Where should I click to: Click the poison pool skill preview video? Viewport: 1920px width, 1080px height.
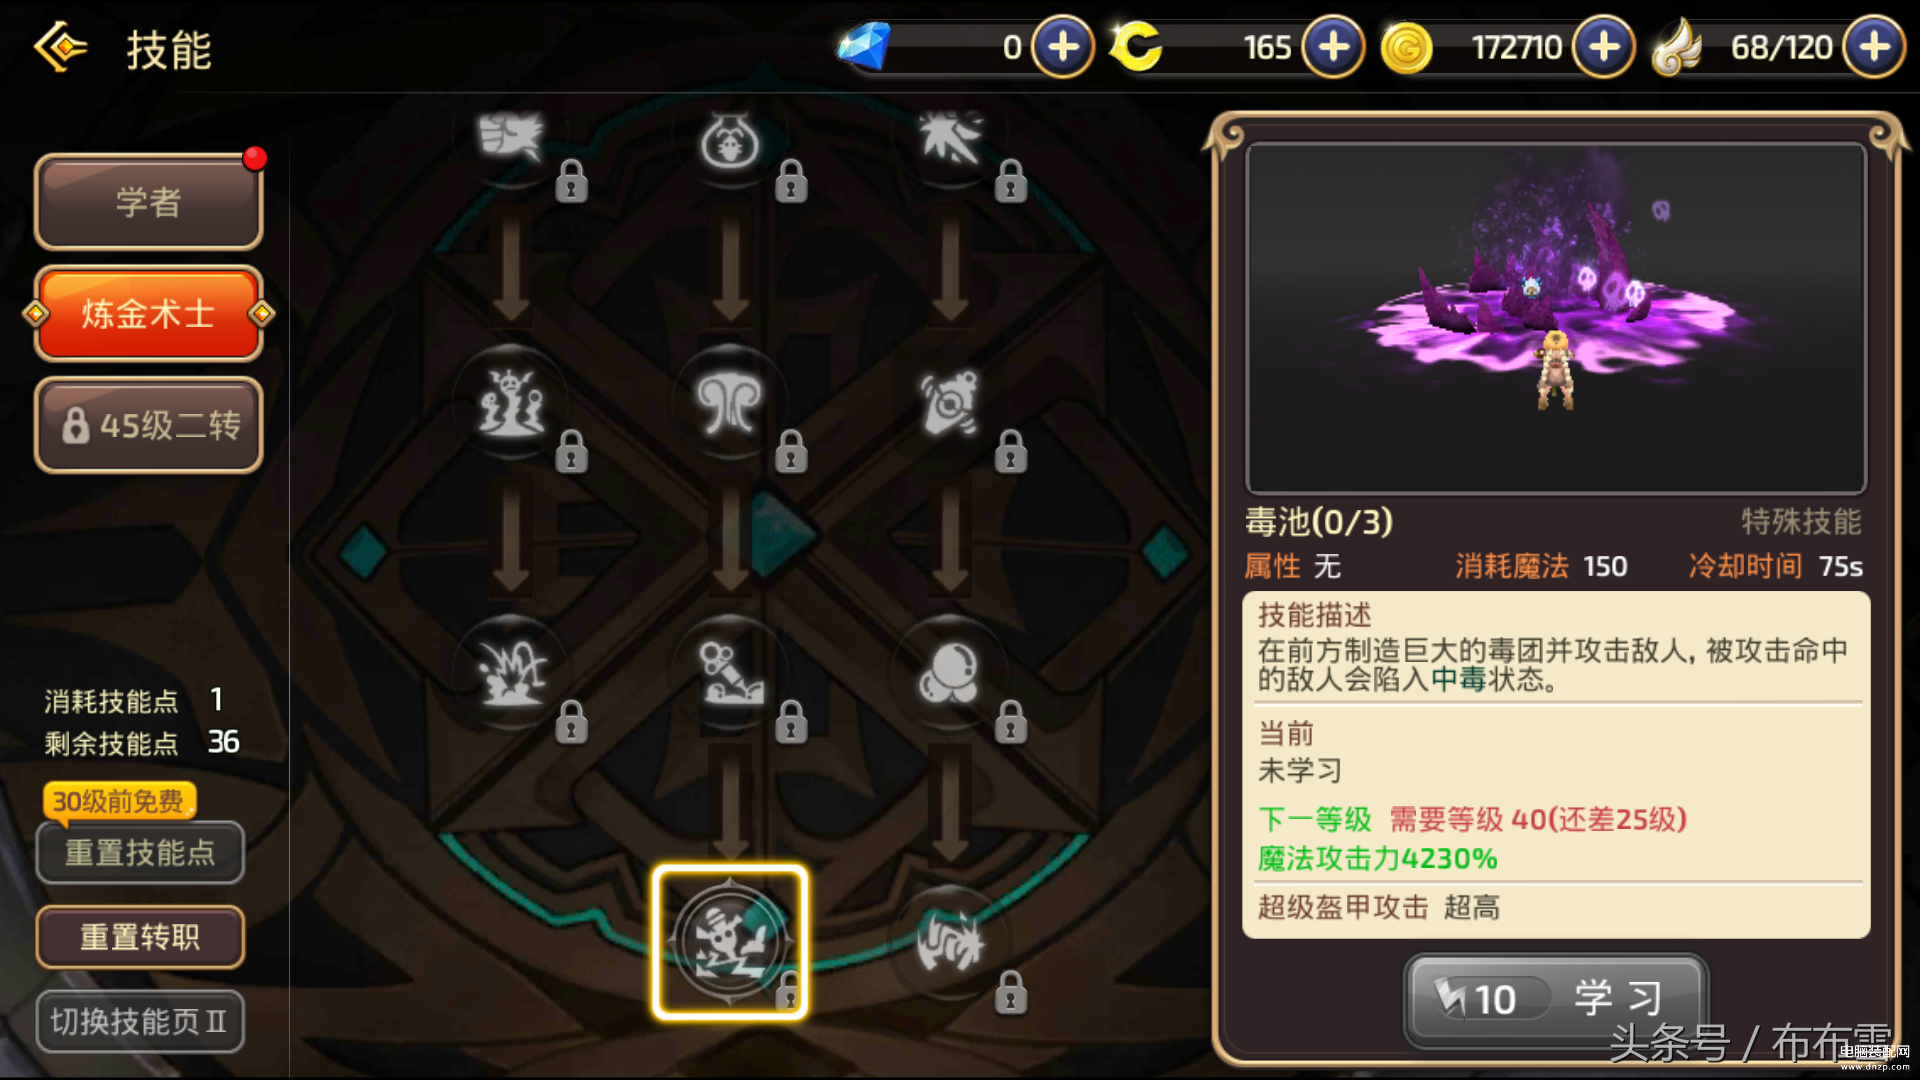(1556, 318)
